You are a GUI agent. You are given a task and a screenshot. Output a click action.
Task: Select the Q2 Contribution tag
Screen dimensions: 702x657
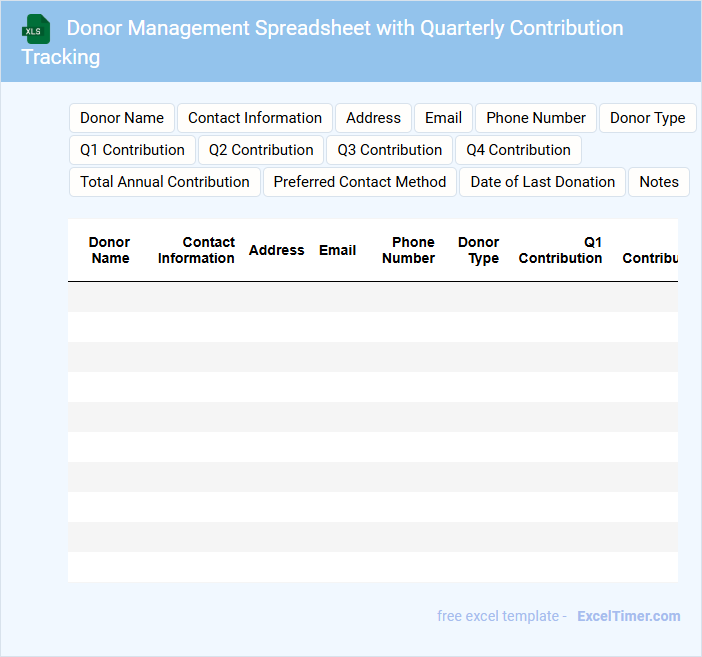pos(261,150)
